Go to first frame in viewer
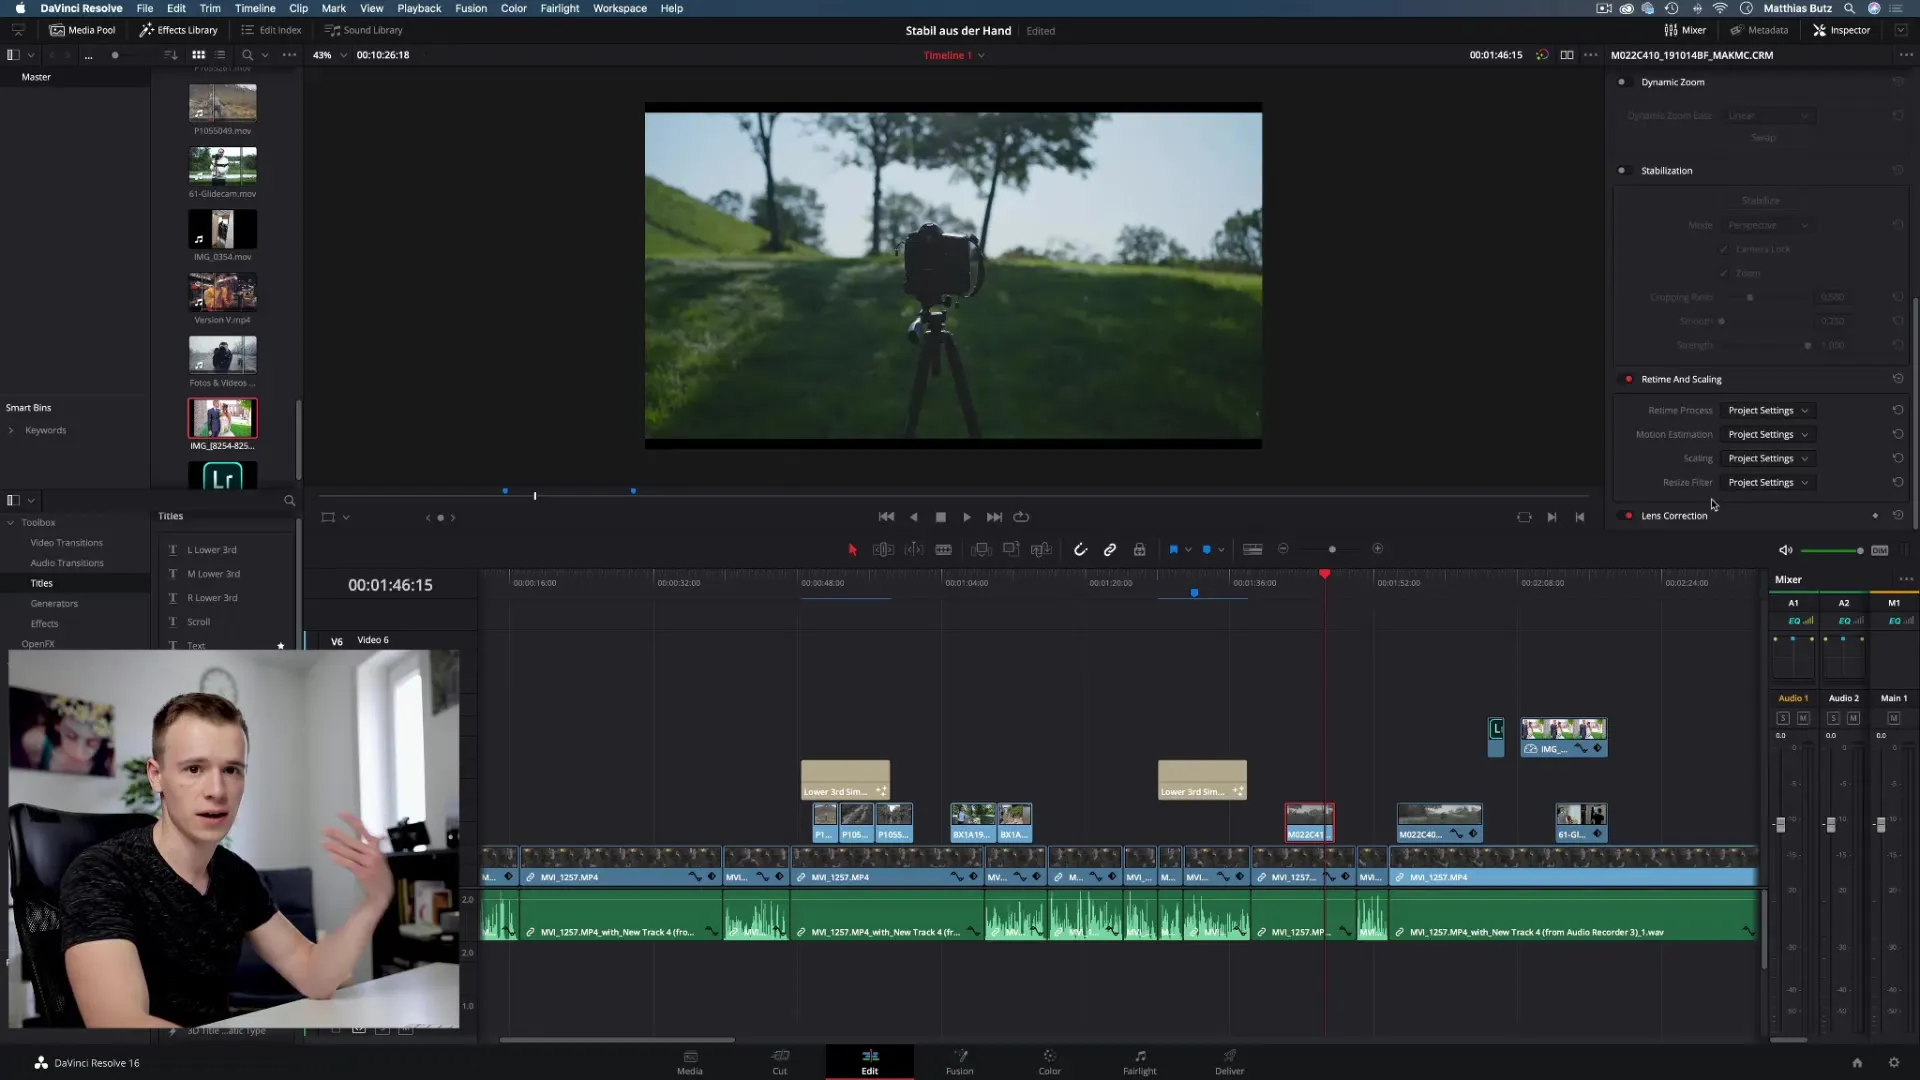The image size is (1920, 1080). [x=886, y=517]
